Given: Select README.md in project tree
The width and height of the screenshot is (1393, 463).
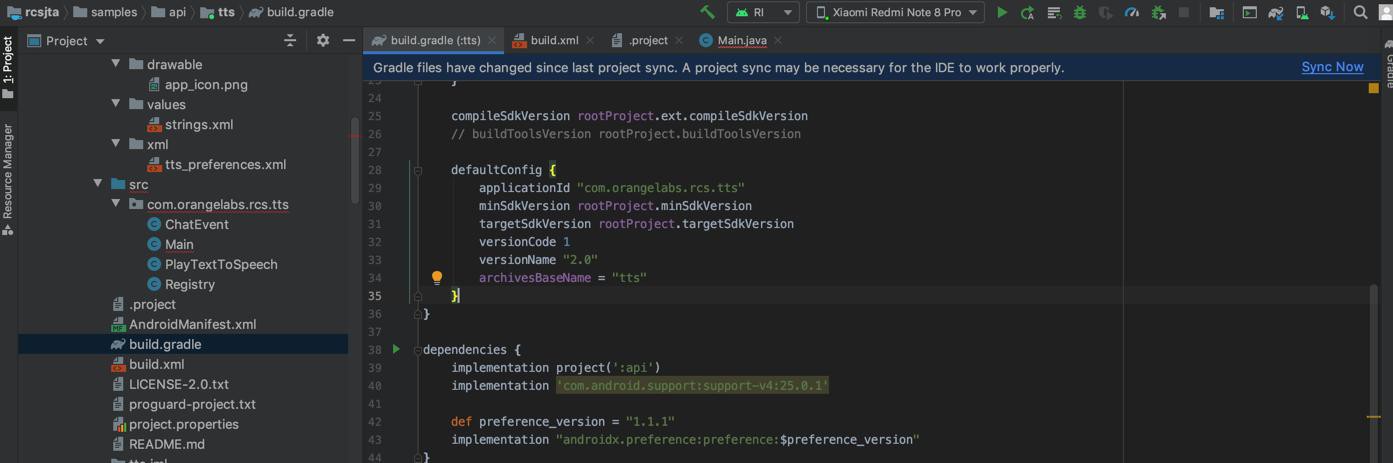Looking at the screenshot, I should tap(166, 444).
